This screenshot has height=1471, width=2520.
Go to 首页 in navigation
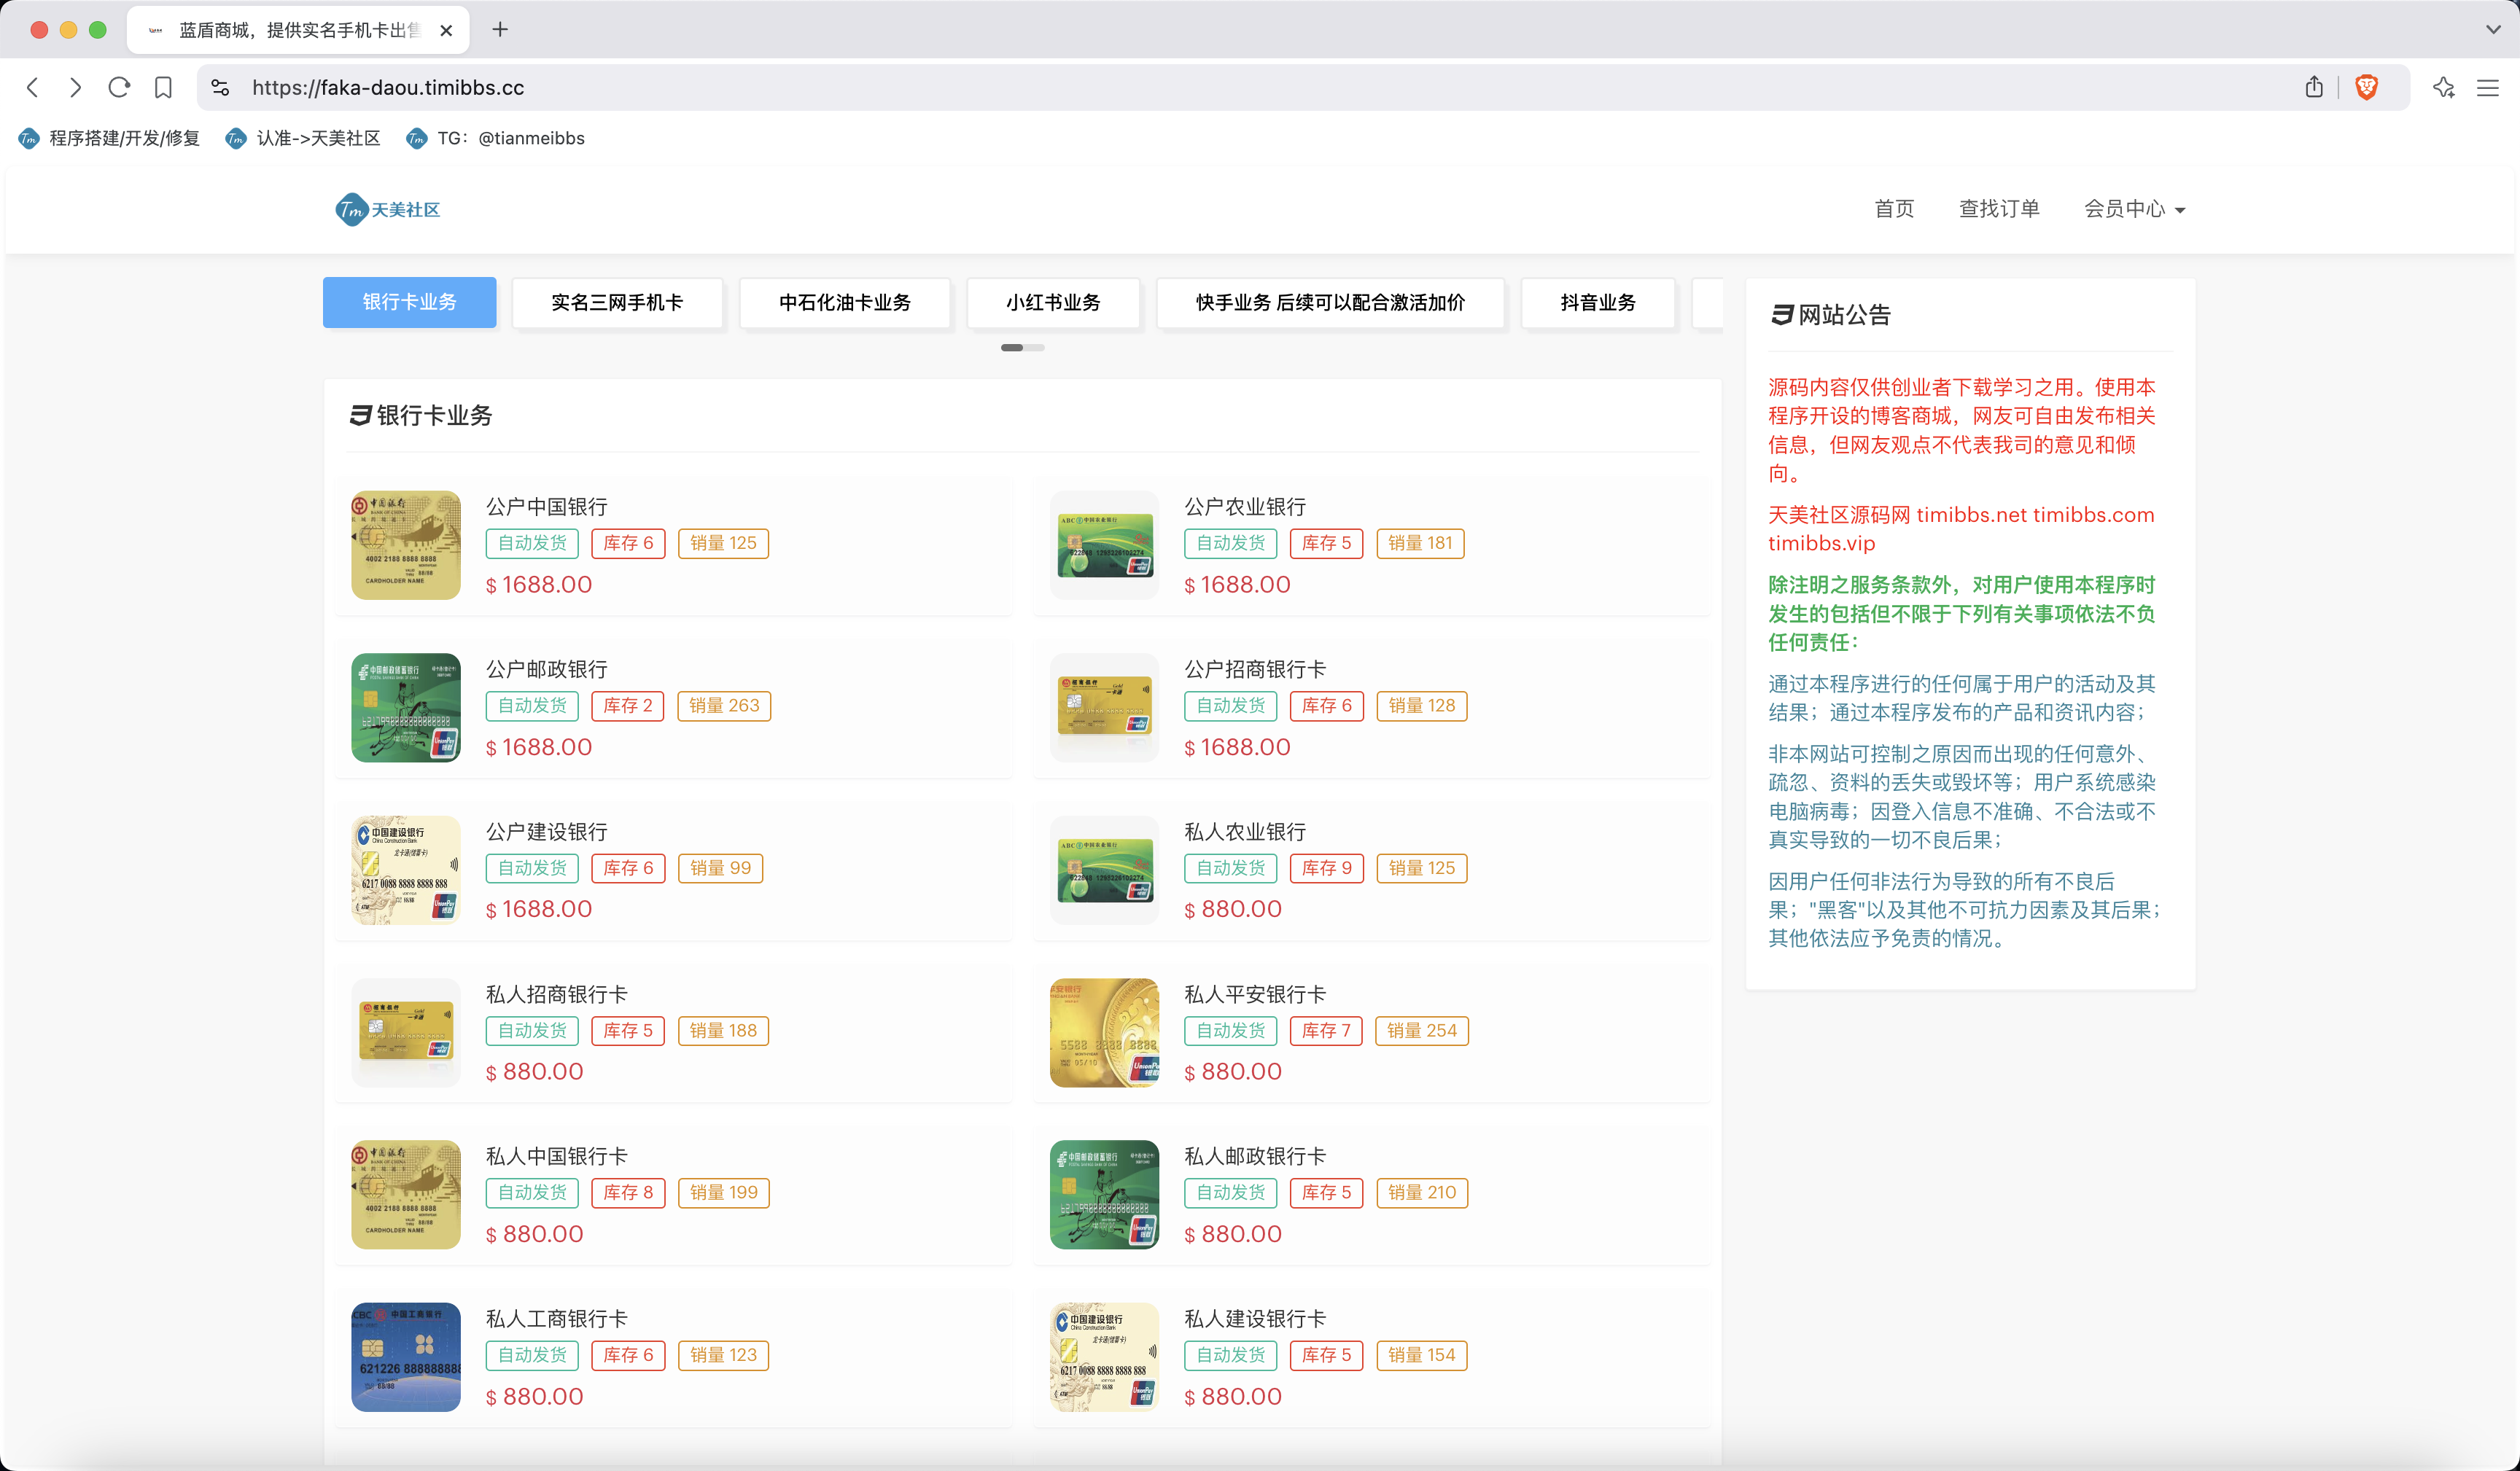[x=1893, y=209]
